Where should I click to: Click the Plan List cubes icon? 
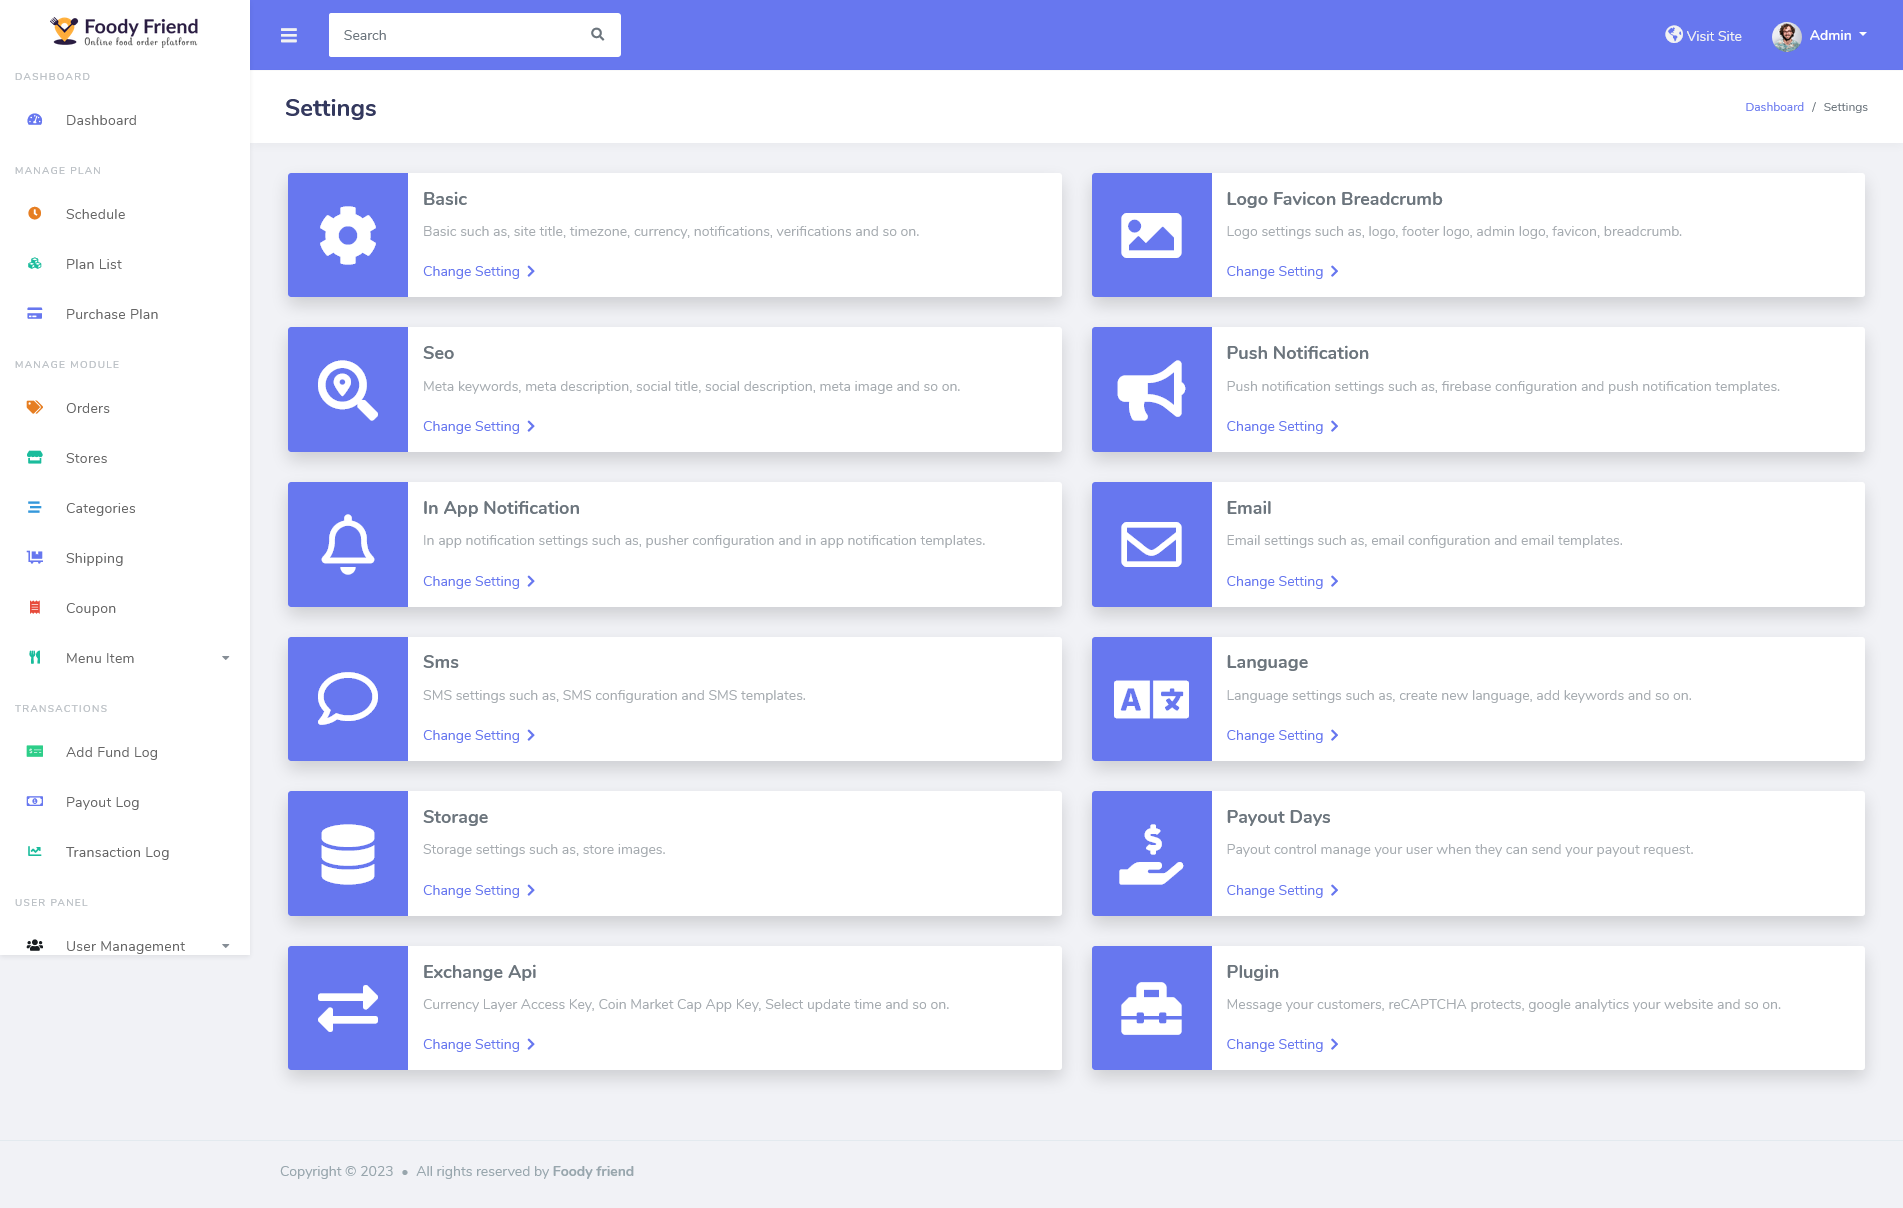click(x=35, y=264)
